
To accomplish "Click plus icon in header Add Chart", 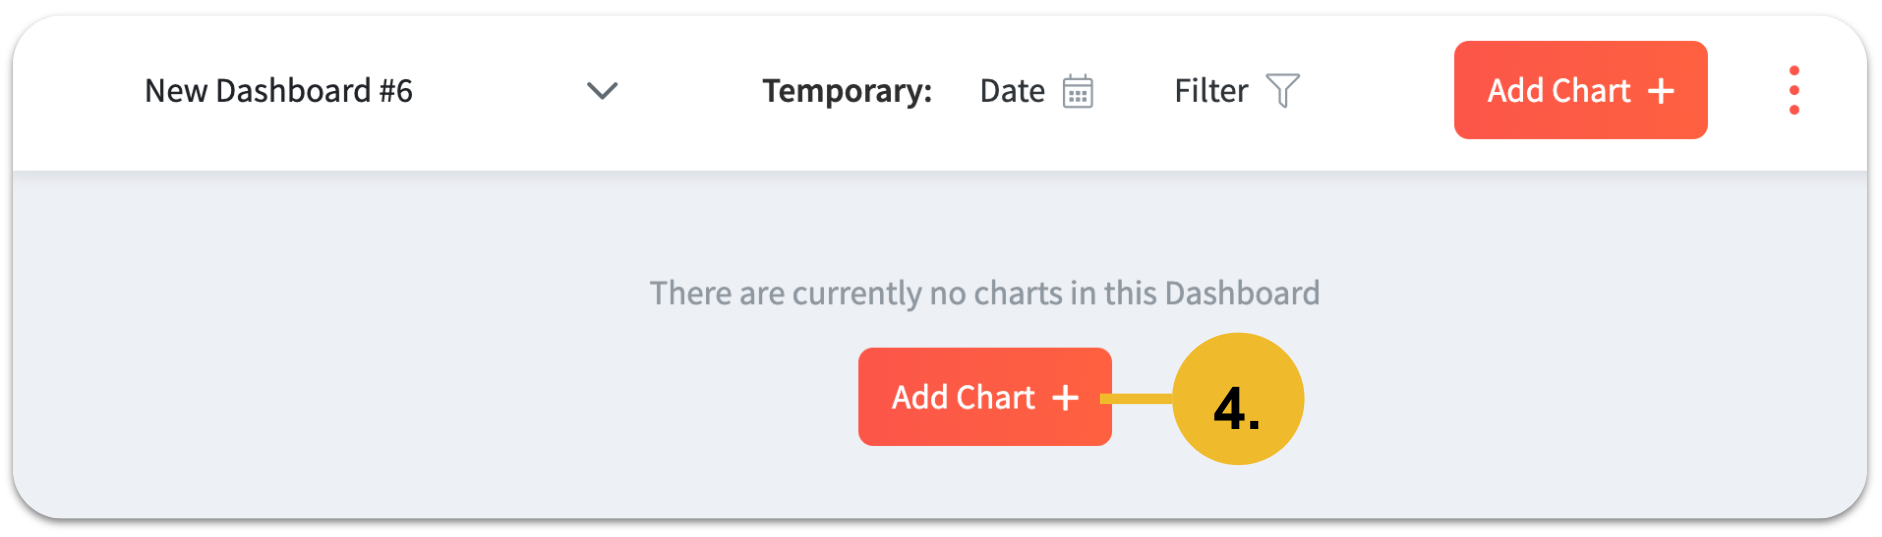I will pos(1661,91).
